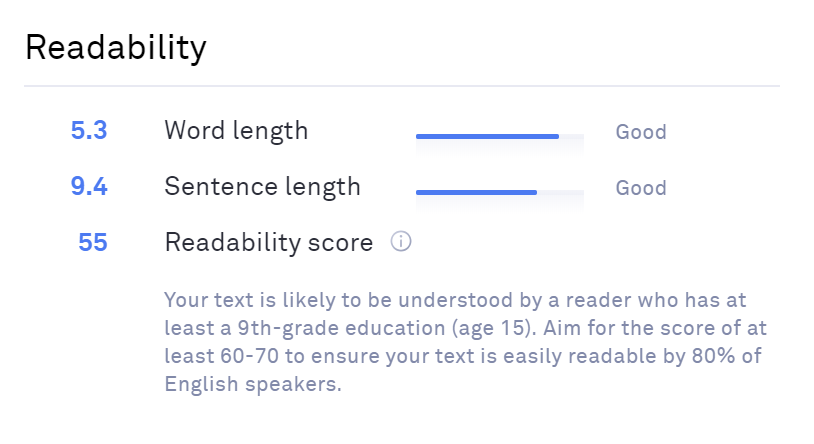Screen dimensions: 814x444
Task: Click the Sentence length progress bar
Action: [x=500, y=193]
